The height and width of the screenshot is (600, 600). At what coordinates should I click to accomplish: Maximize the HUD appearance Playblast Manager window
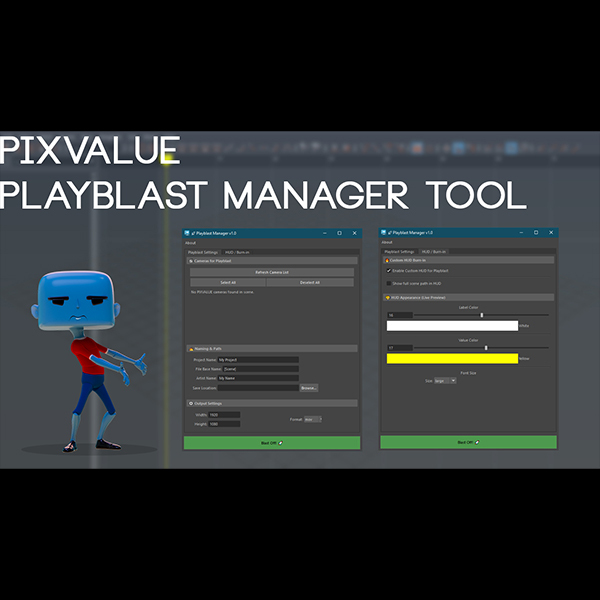[536, 232]
